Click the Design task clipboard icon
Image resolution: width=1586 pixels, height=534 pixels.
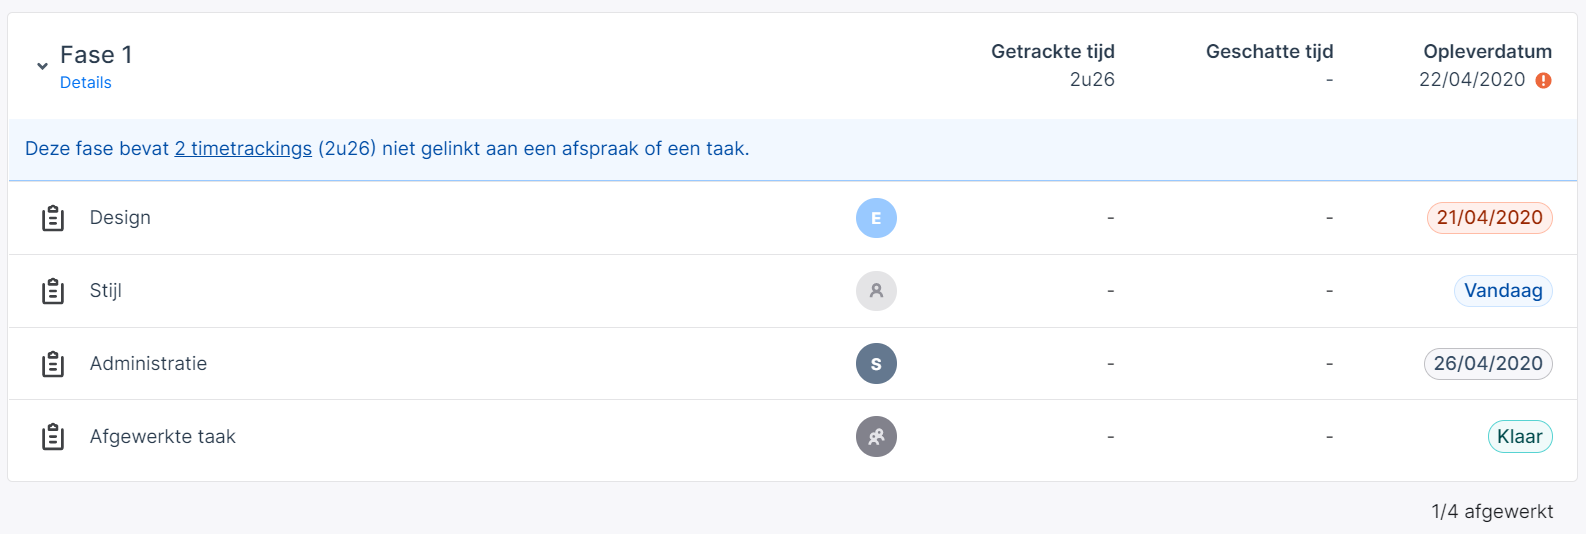[x=53, y=218]
